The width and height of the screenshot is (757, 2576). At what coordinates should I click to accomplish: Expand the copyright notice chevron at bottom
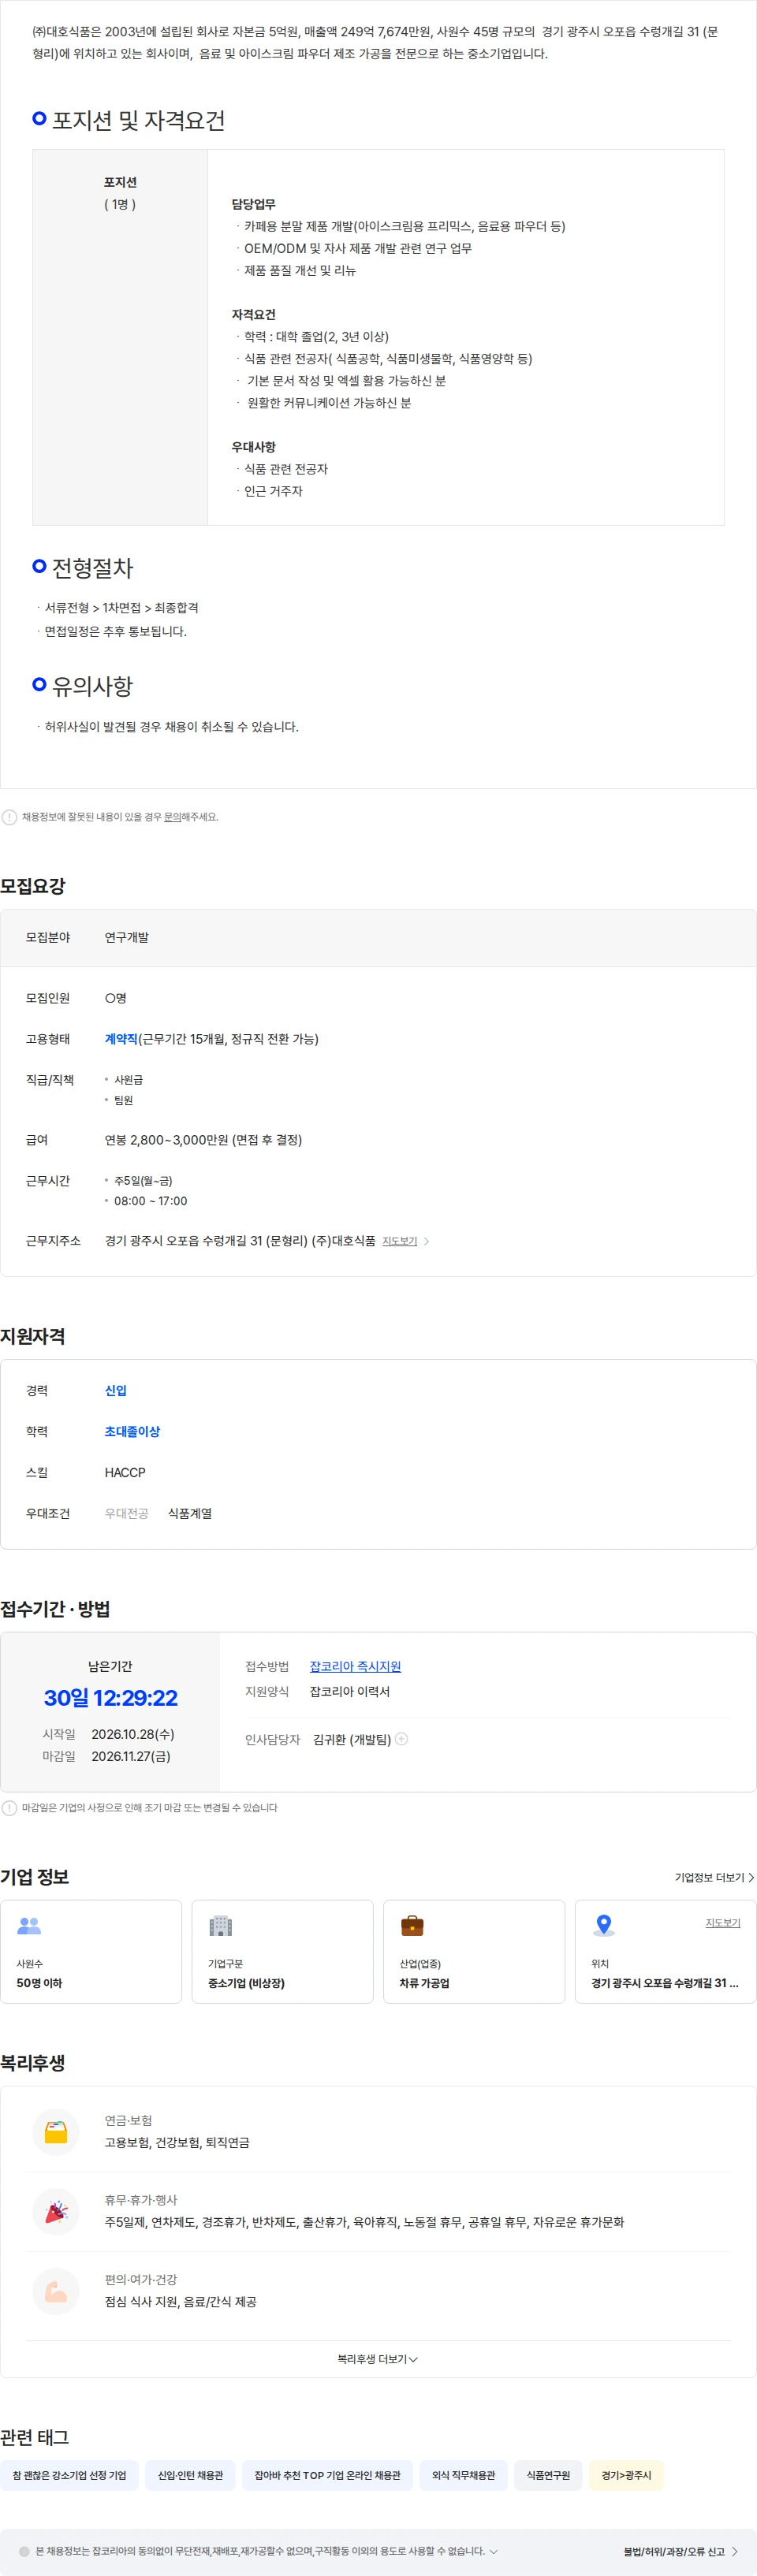point(493,2551)
